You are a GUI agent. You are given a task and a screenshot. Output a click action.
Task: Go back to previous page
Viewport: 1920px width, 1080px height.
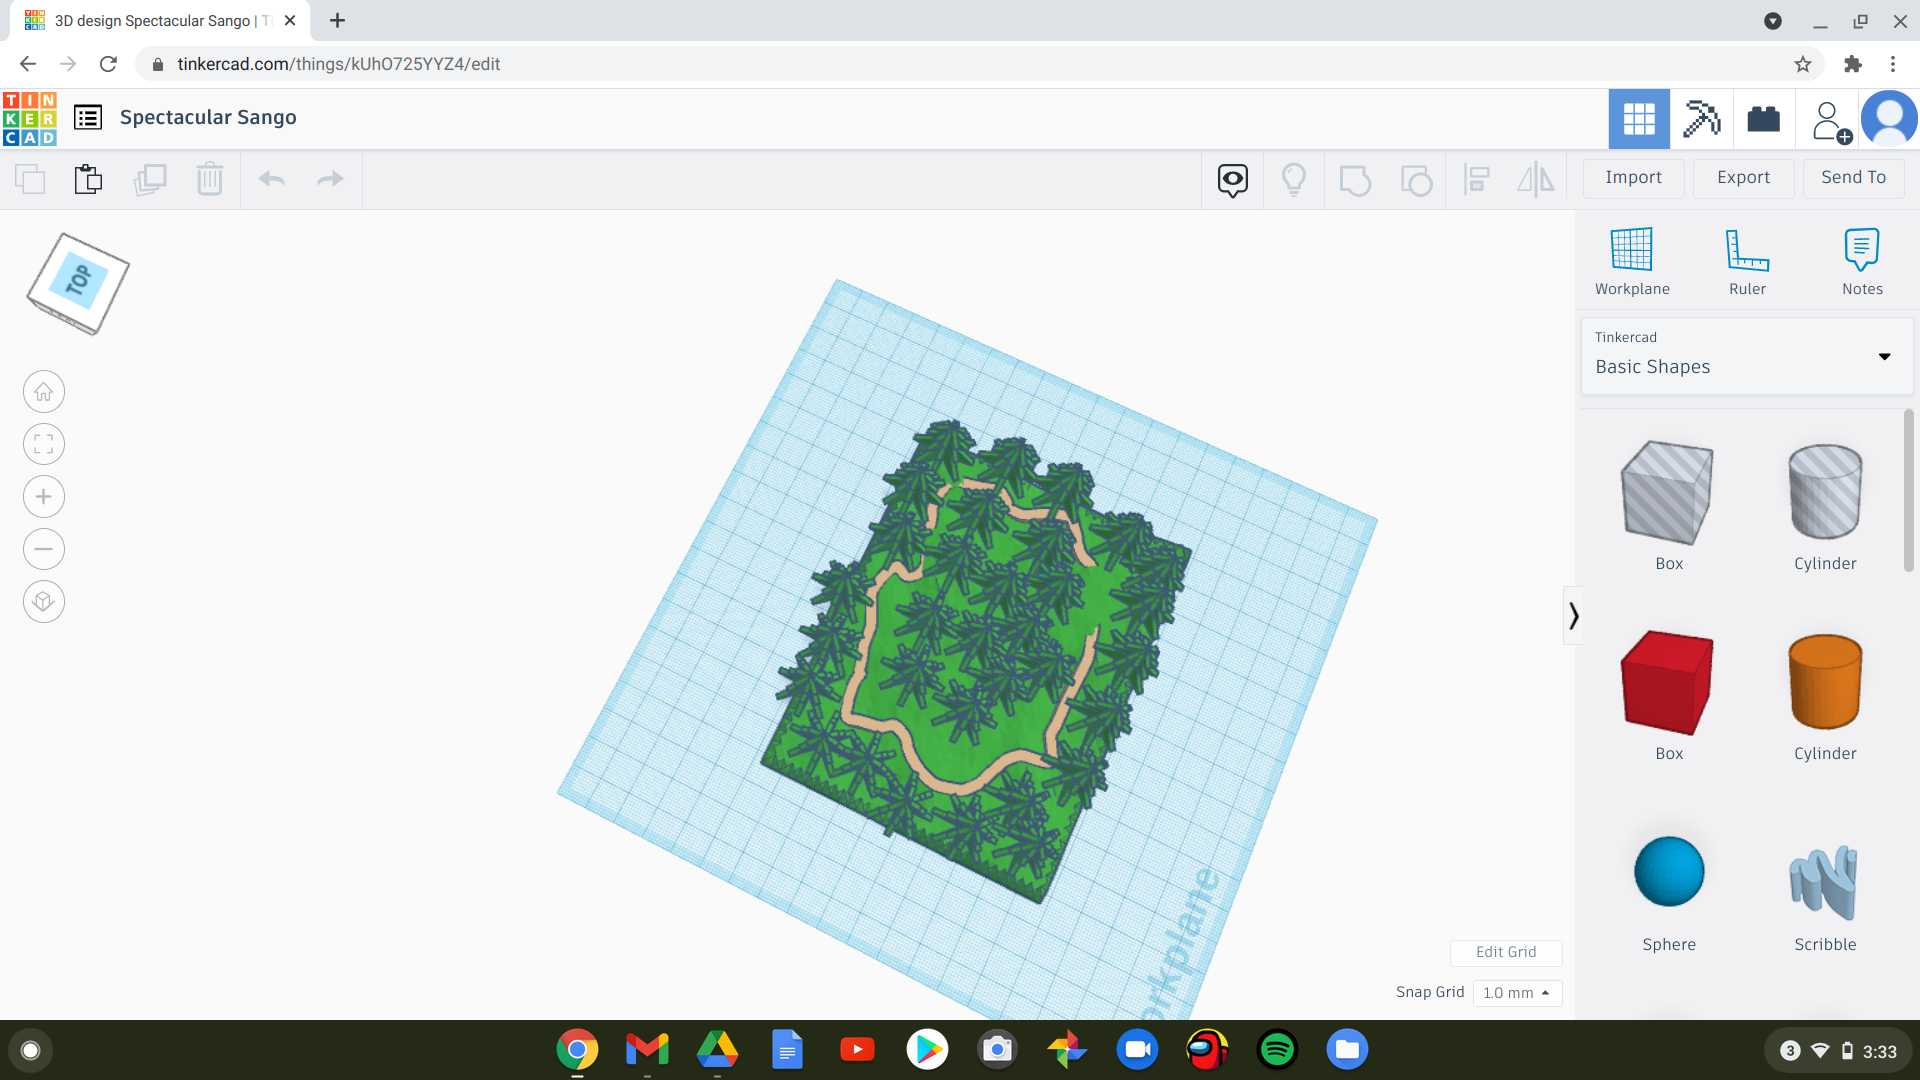tap(28, 64)
